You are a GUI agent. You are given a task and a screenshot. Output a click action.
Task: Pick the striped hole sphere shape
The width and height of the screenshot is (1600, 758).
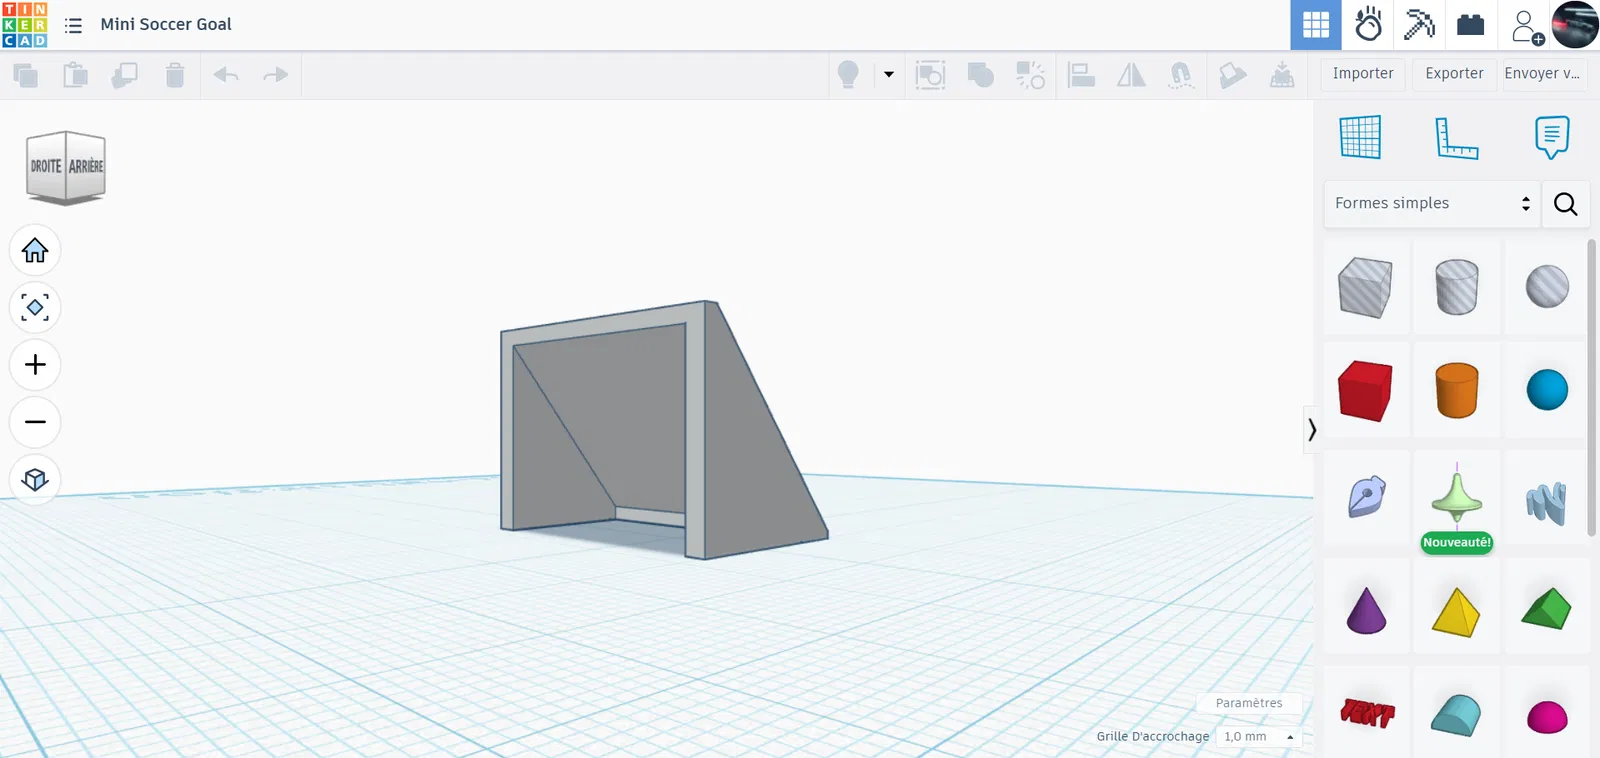click(1547, 287)
